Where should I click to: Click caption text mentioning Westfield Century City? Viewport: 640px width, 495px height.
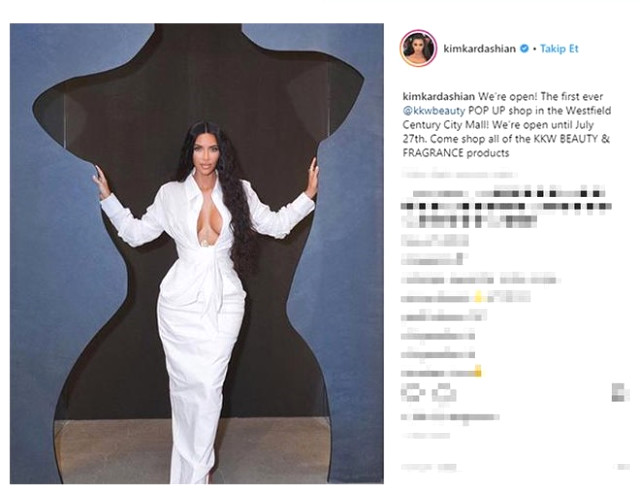tap(507, 118)
